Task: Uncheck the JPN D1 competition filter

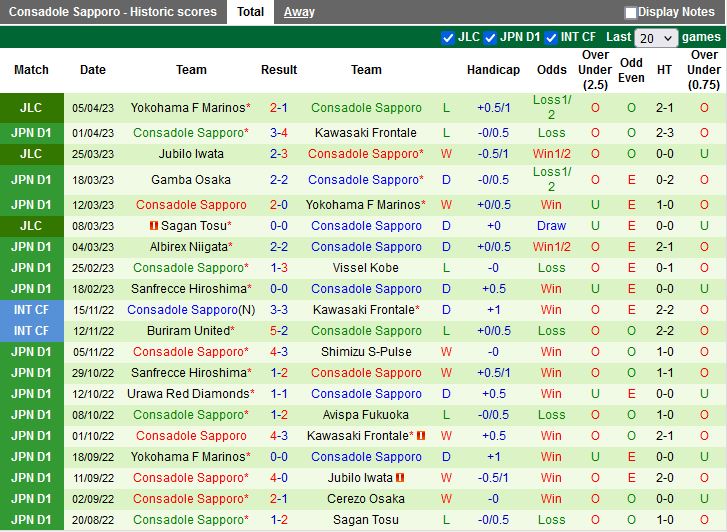Action: tap(490, 38)
